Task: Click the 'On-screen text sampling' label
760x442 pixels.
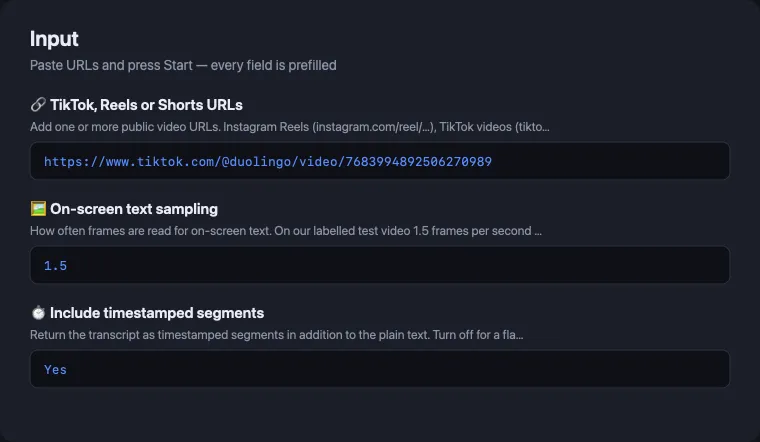Action: point(134,209)
